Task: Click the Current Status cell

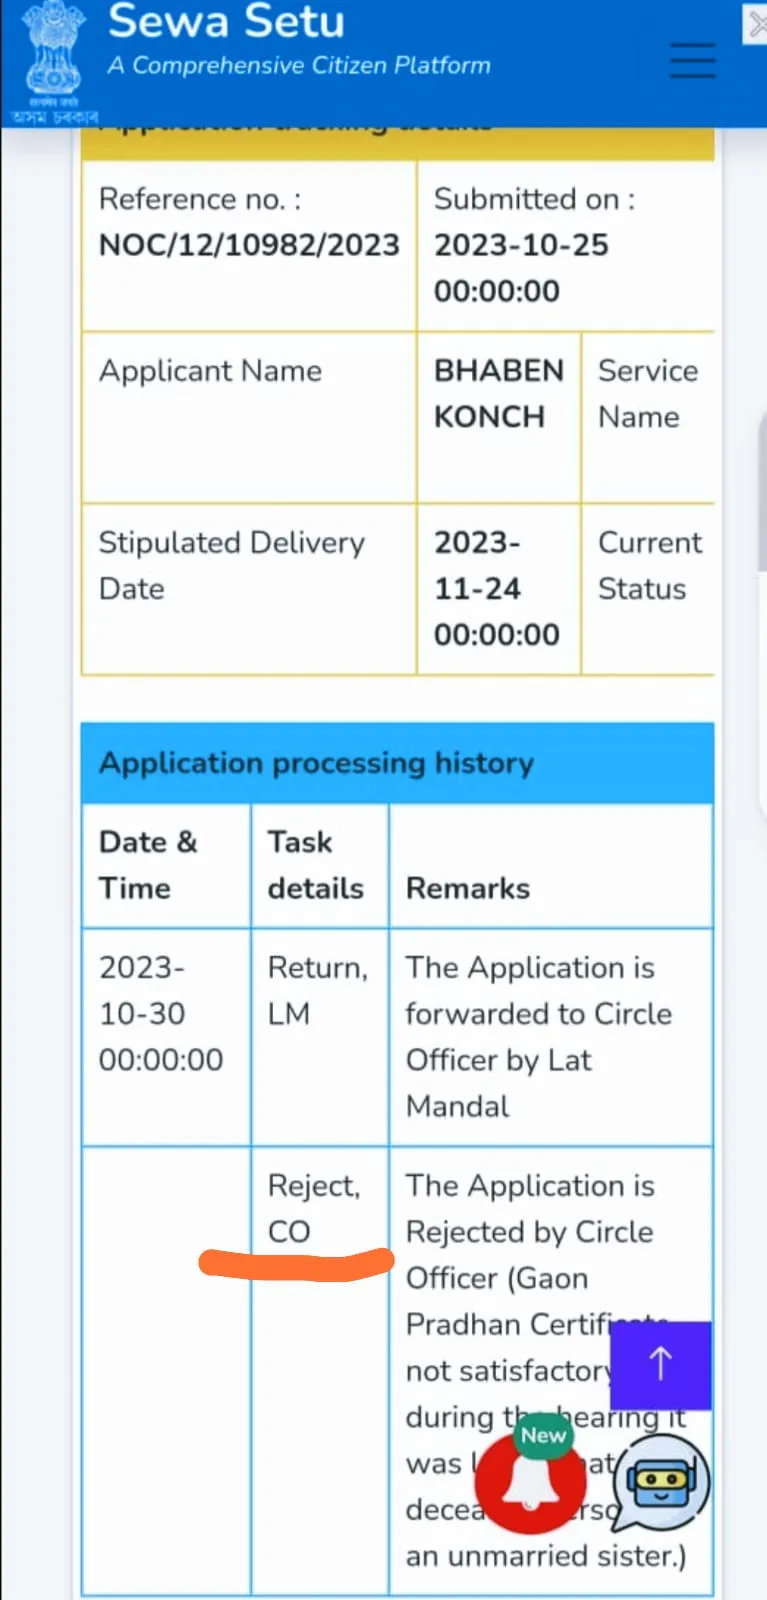Action: [649, 565]
